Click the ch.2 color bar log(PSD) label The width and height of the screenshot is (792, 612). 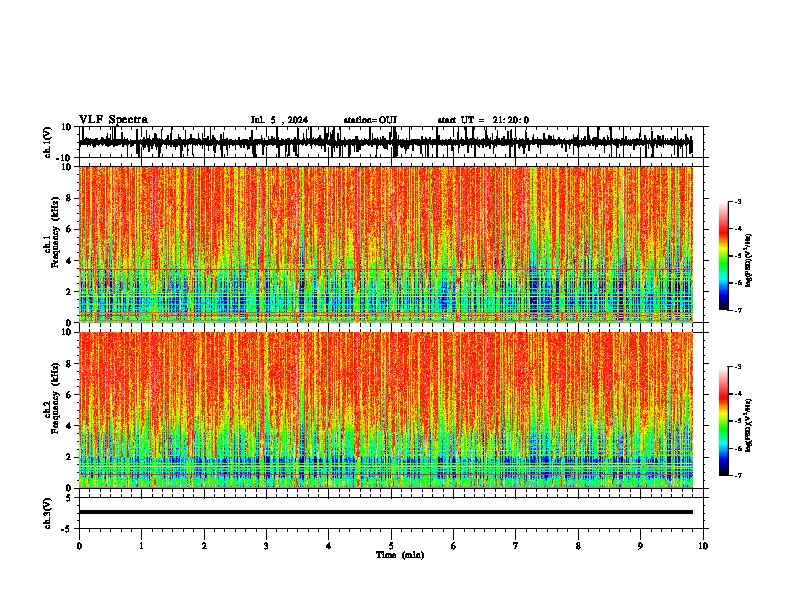[x=749, y=425]
